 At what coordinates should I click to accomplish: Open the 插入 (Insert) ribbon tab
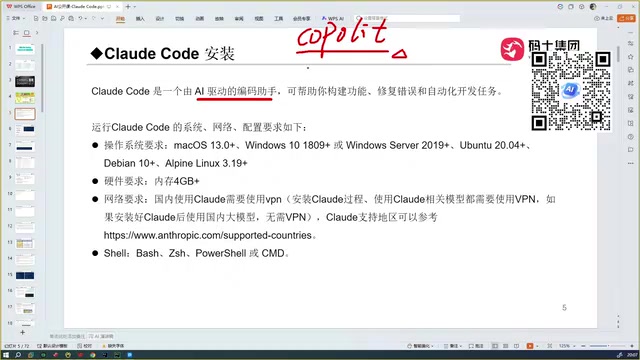click(x=140, y=19)
